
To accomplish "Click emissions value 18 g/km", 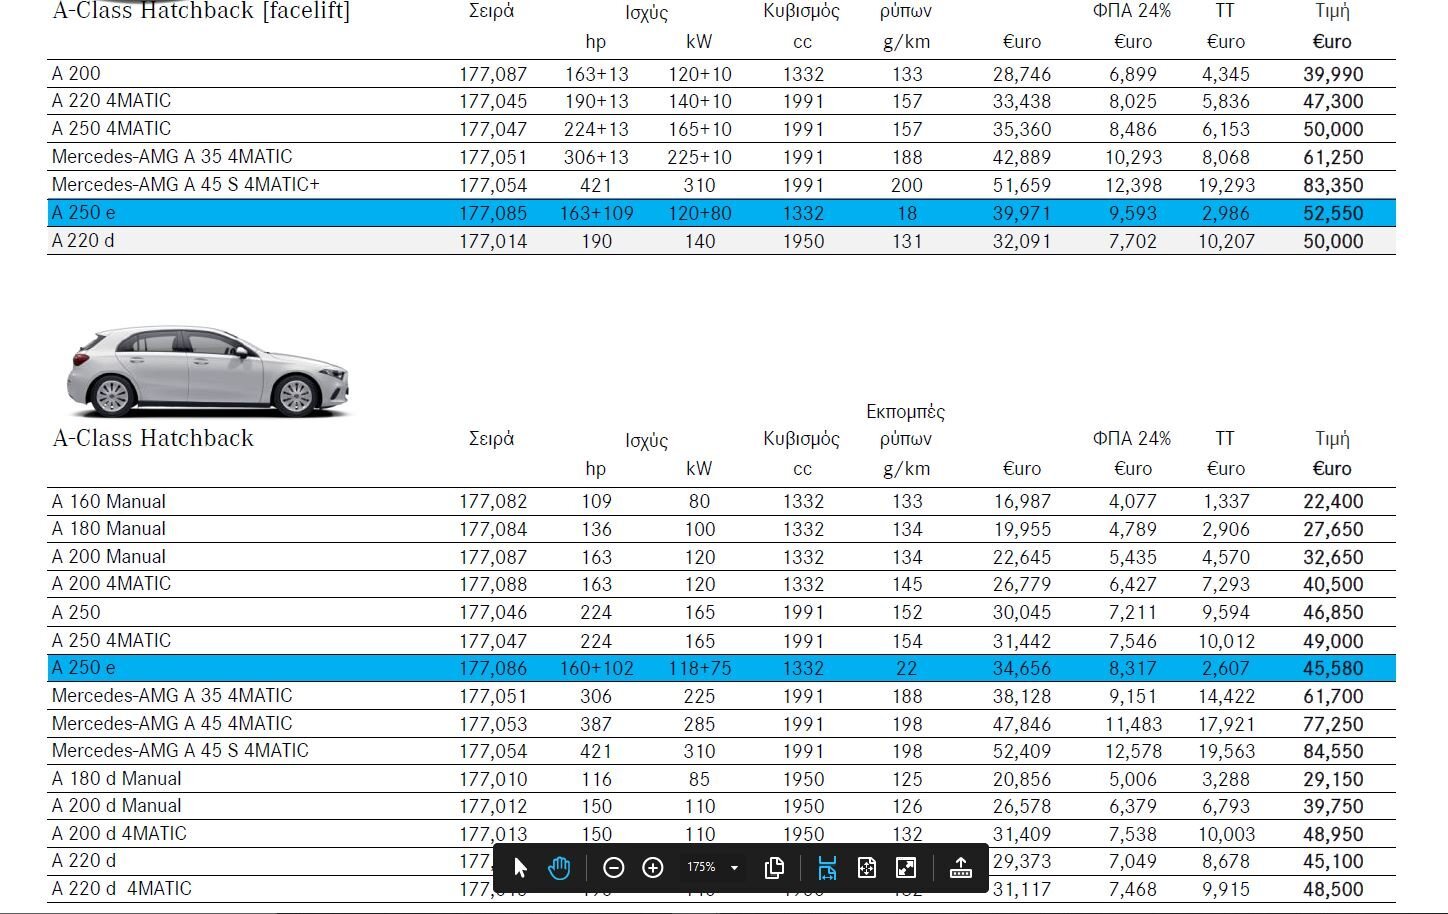I will [x=907, y=213].
